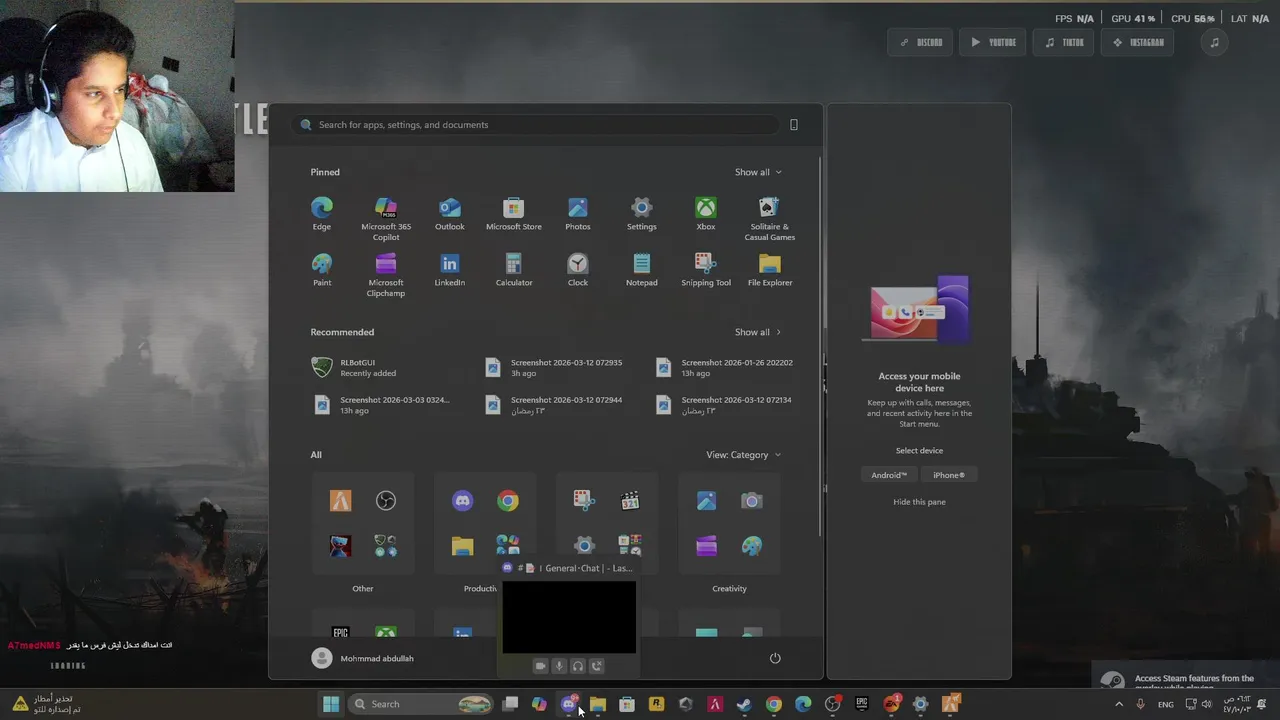Open the pinned LinkedIn app
Screen dimensions: 1280x720
coord(449,270)
